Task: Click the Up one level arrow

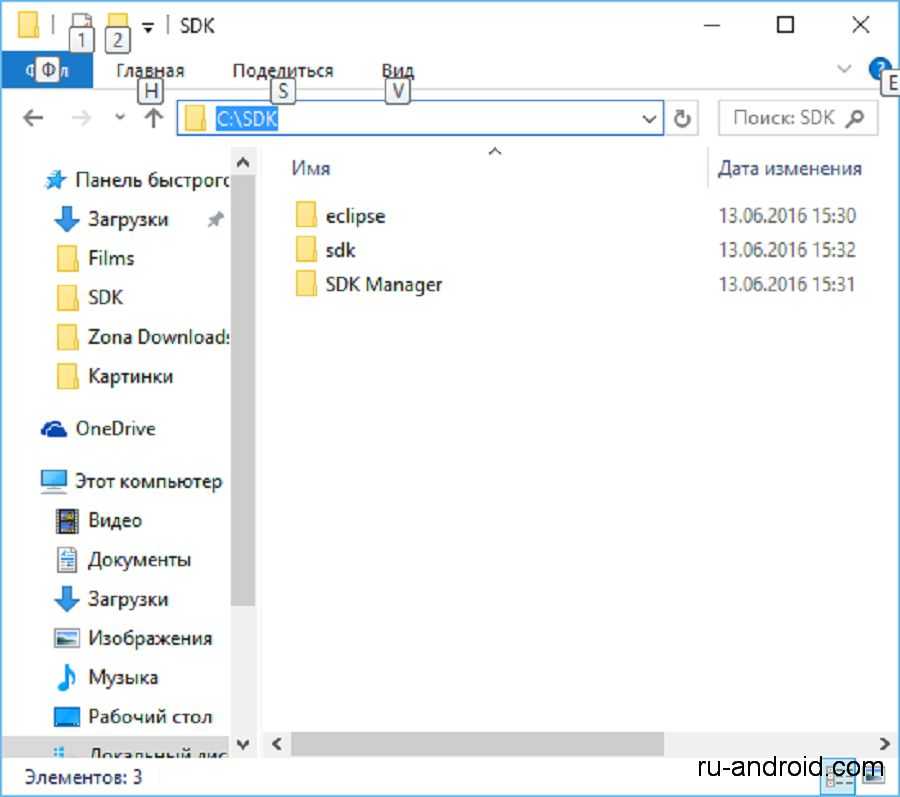Action: (x=153, y=118)
